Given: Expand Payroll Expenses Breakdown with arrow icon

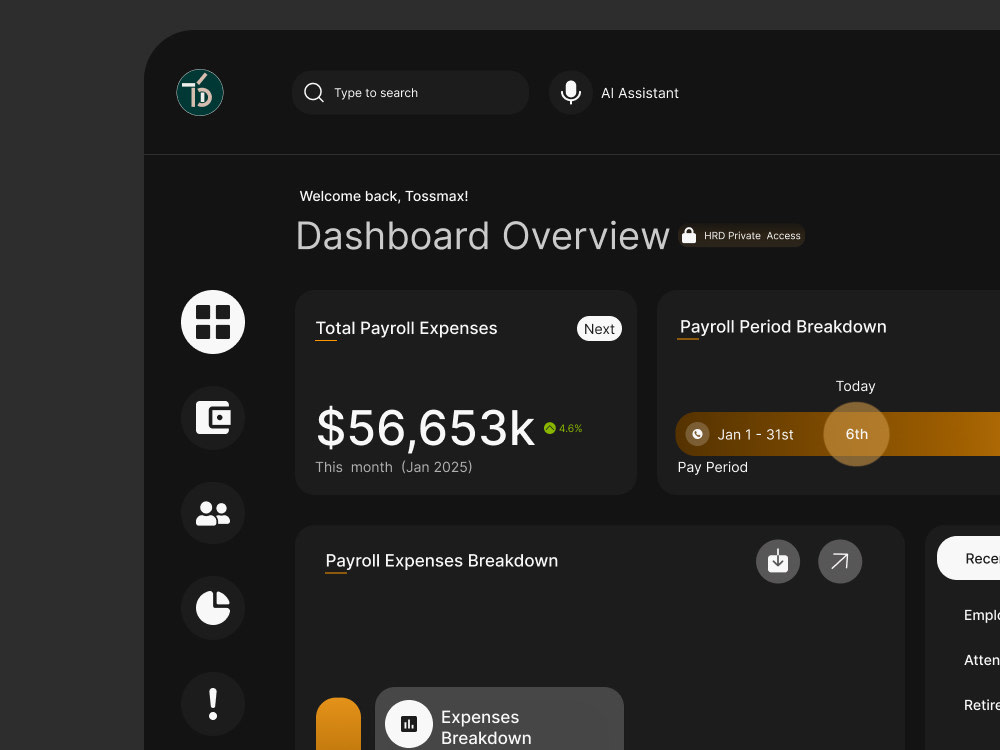Looking at the screenshot, I should [x=840, y=561].
